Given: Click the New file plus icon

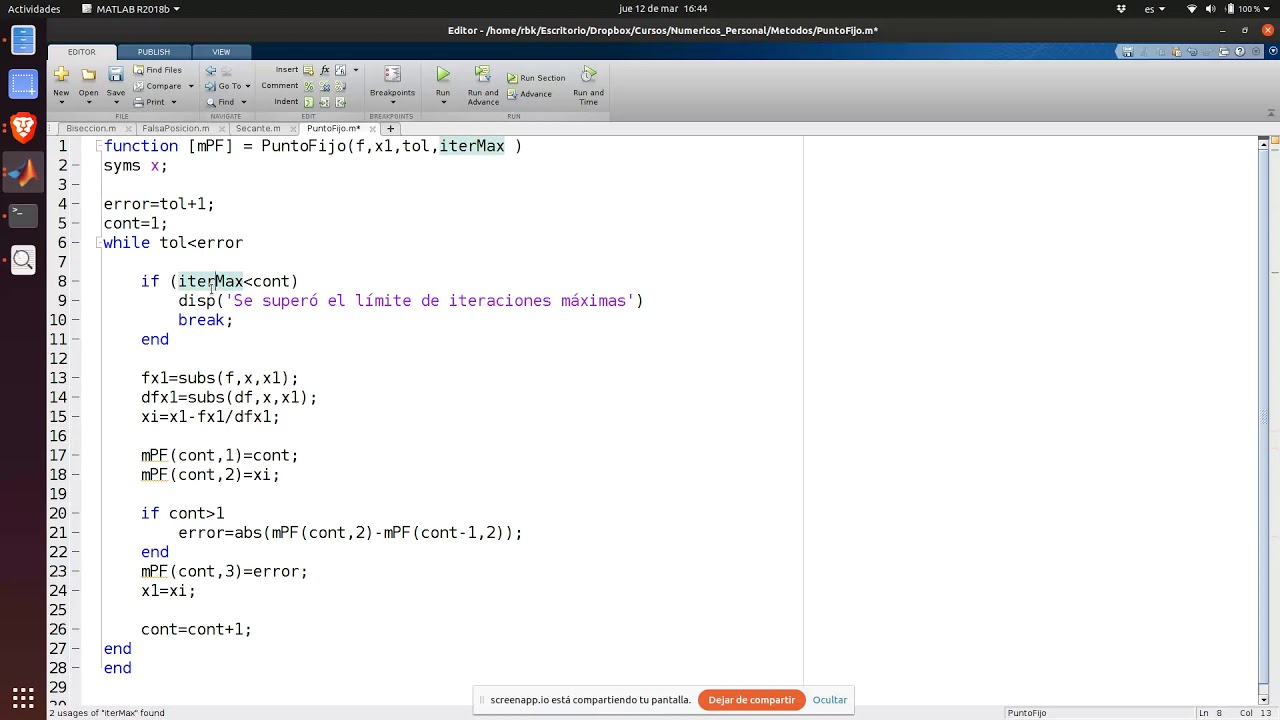Looking at the screenshot, I should click(x=61, y=74).
